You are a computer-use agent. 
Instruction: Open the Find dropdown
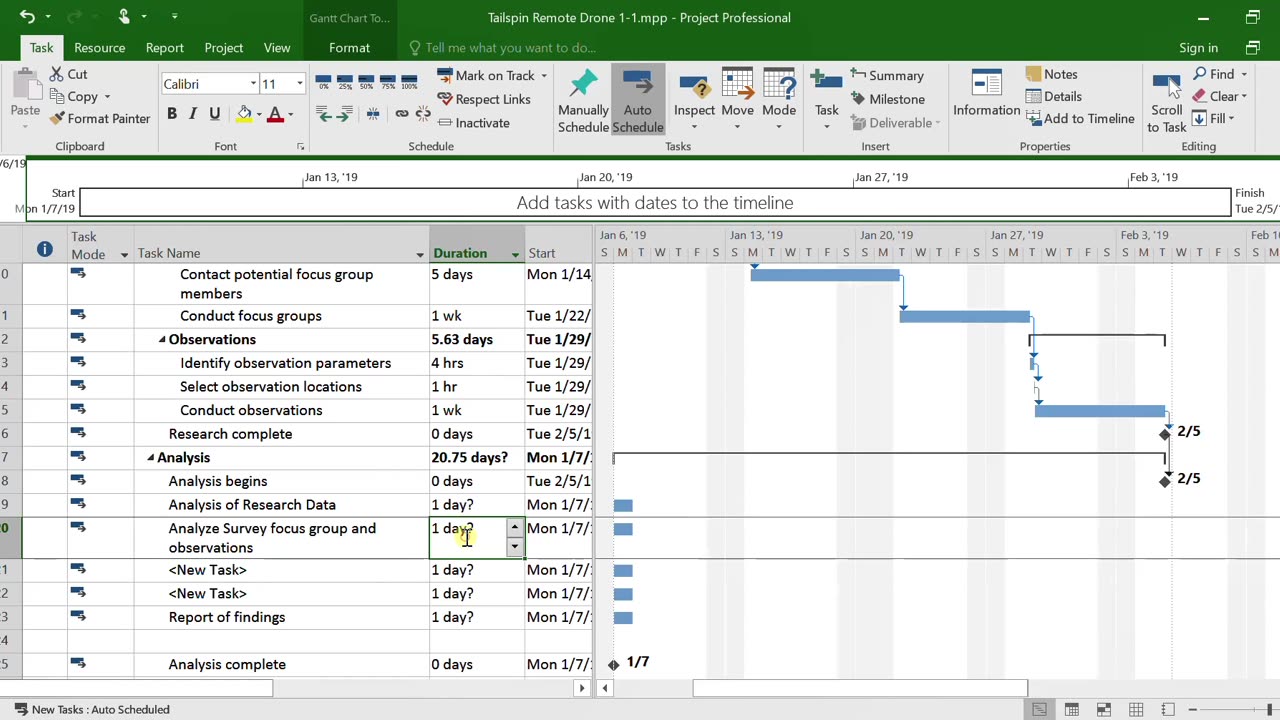(x=1243, y=74)
